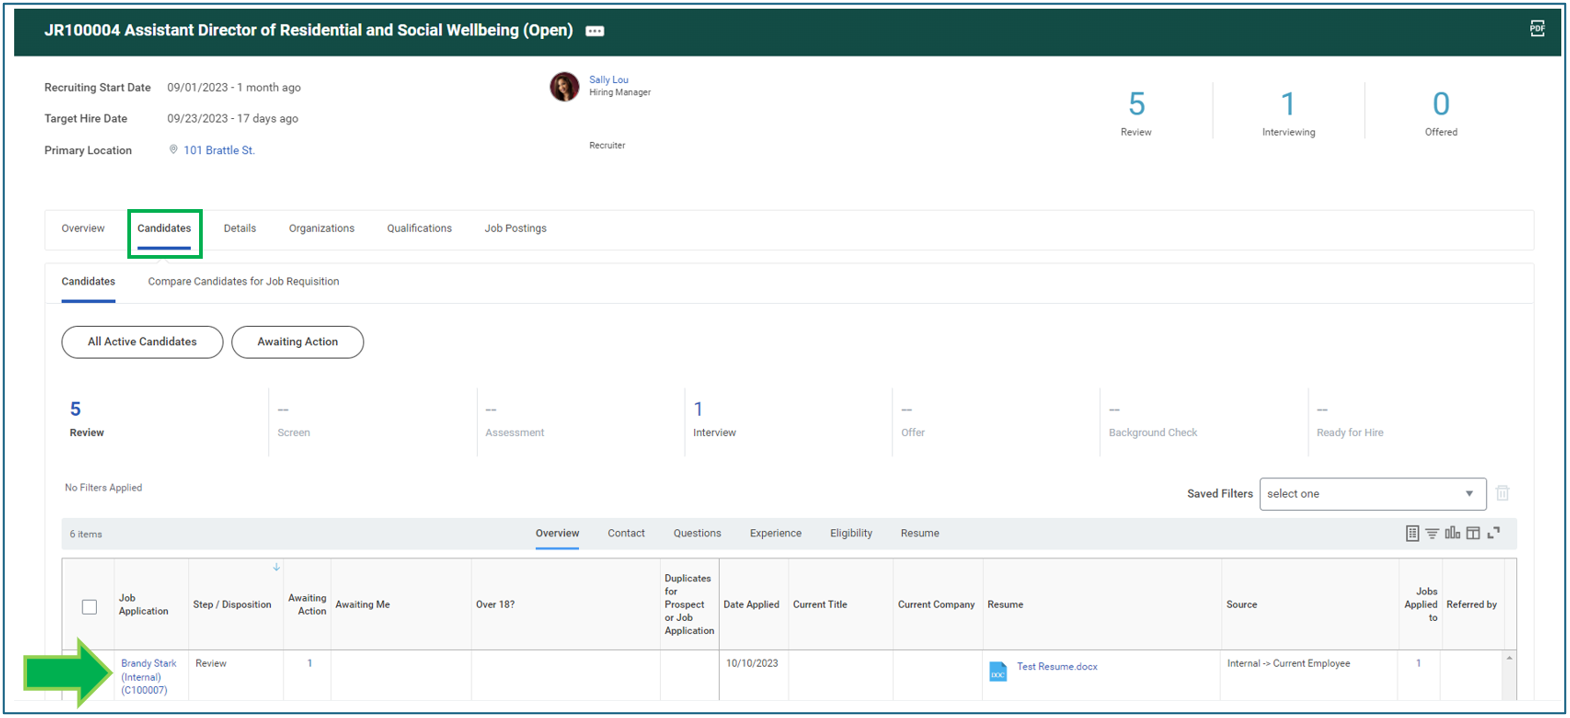Click the DOC file icon for Test Resume
1570x718 pixels.
tap(998, 672)
